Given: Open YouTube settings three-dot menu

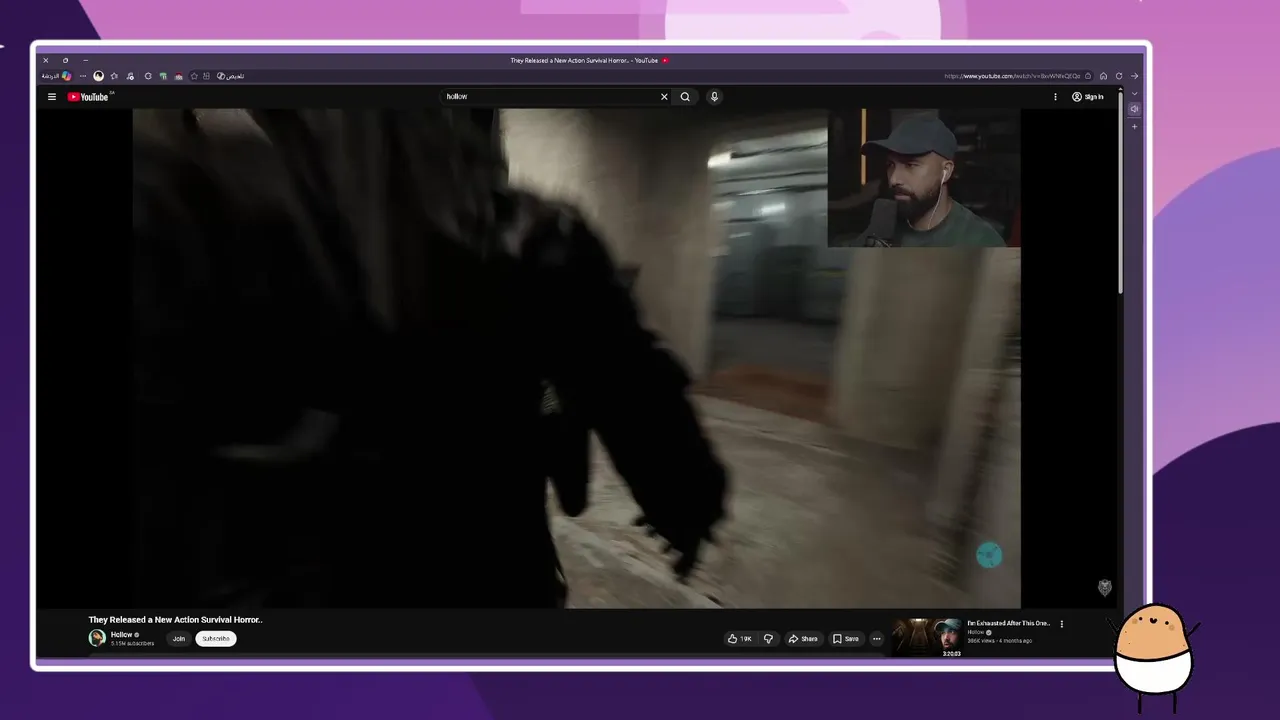Looking at the screenshot, I should [1055, 97].
